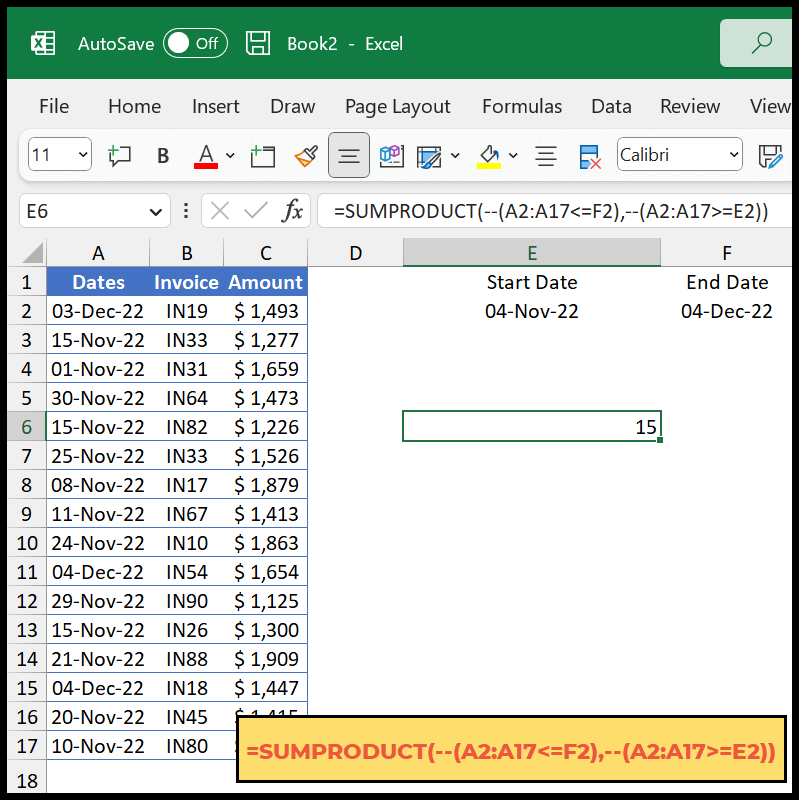Click the Select All corner triangle

coord(33,253)
